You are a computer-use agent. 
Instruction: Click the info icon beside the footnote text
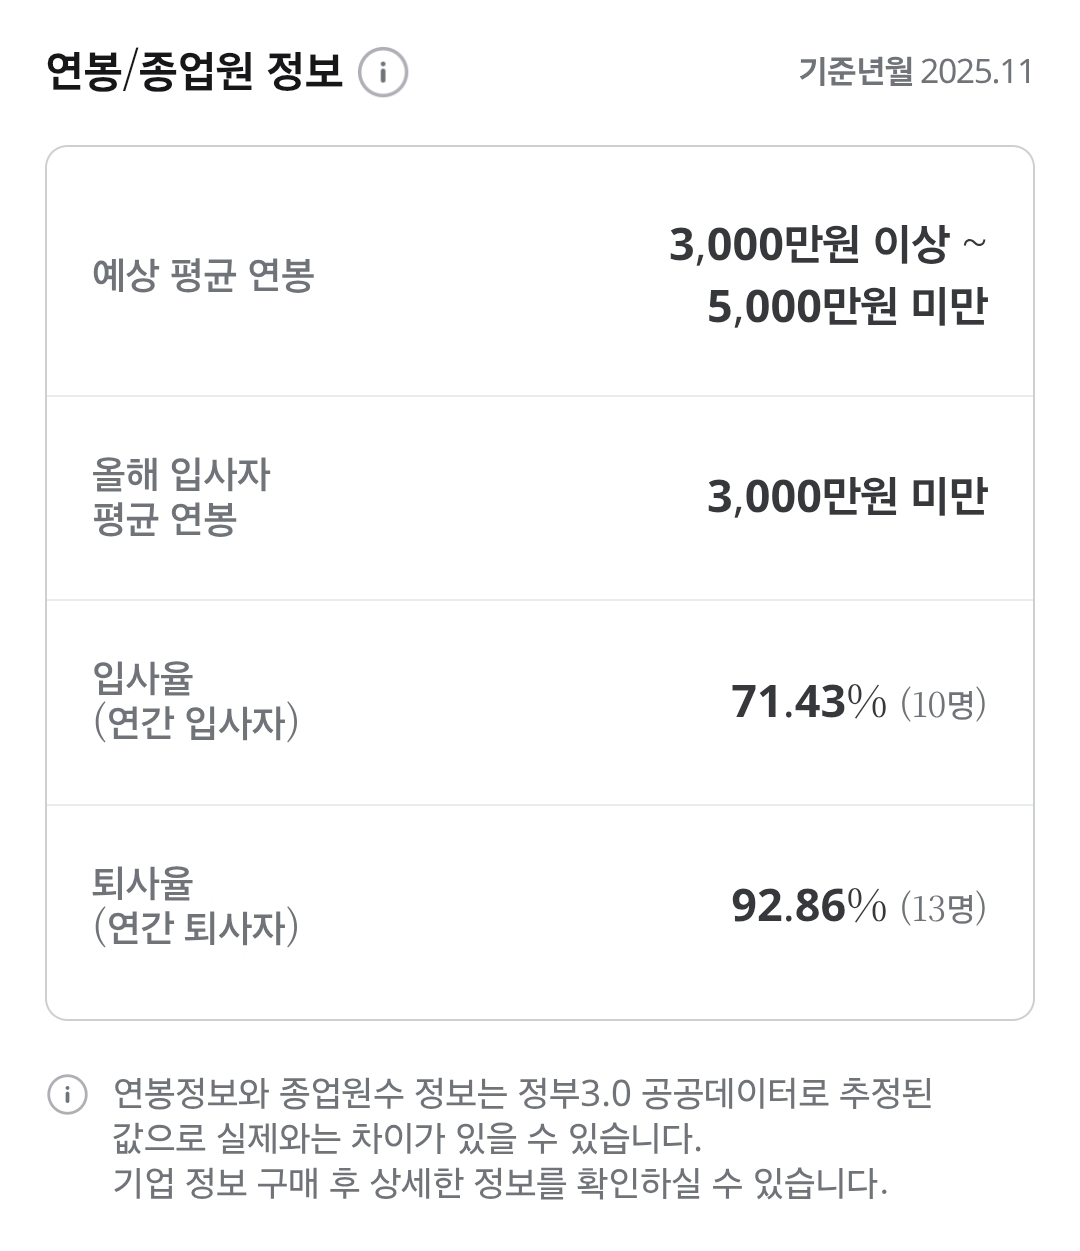pyautogui.click(x=67, y=1094)
